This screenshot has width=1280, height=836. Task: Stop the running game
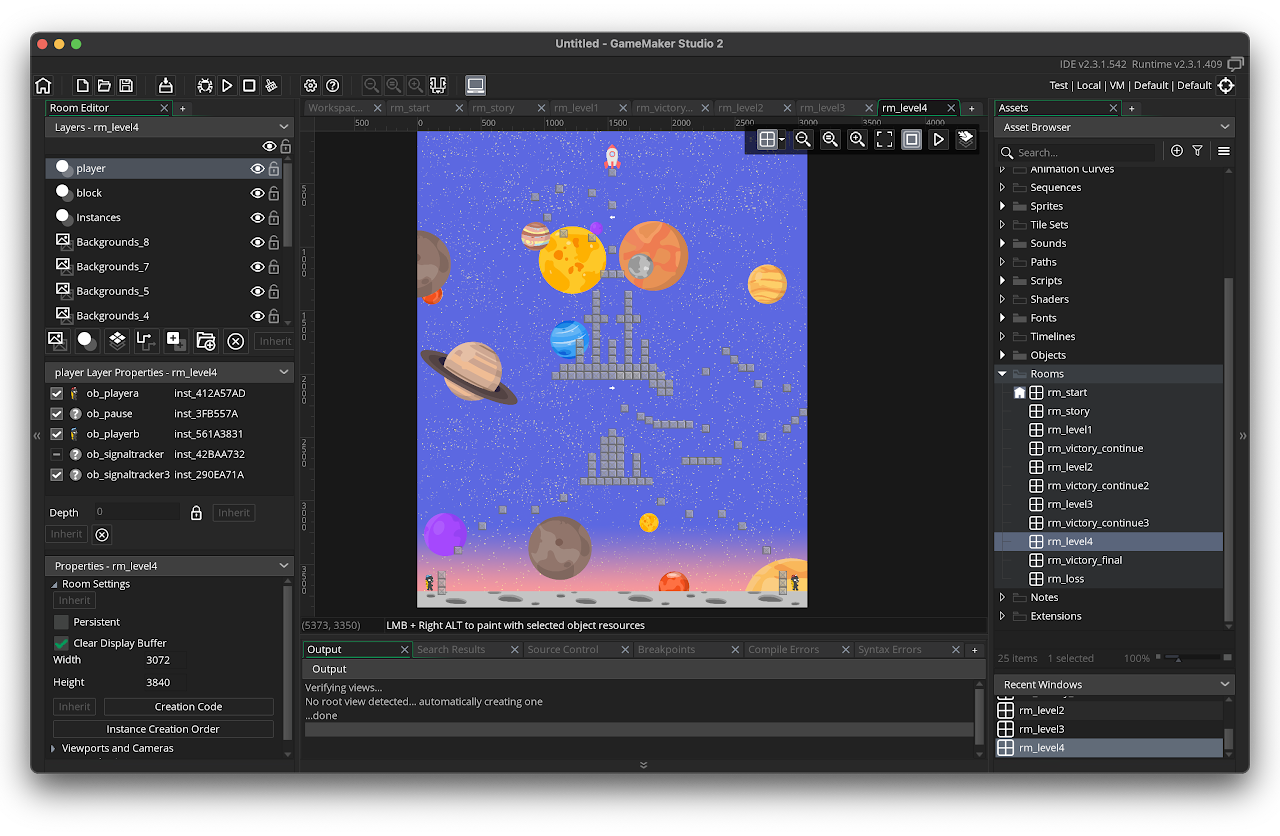click(x=249, y=86)
